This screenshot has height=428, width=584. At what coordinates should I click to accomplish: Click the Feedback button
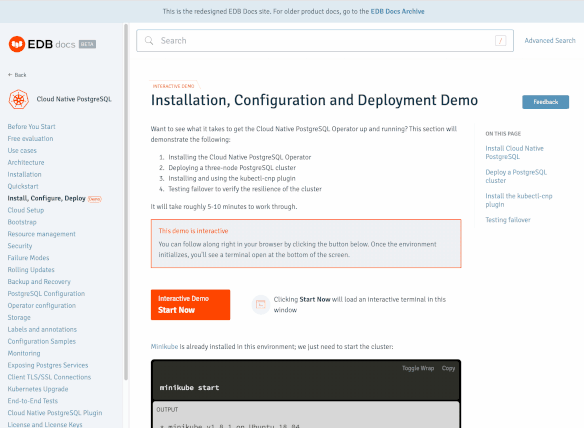click(545, 102)
